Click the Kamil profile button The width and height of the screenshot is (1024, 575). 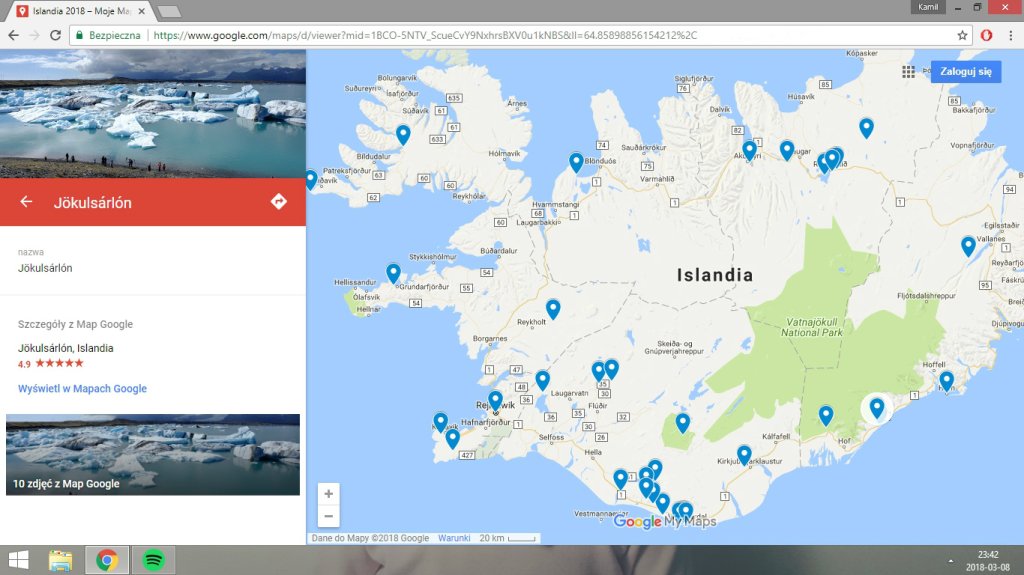click(928, 7)
